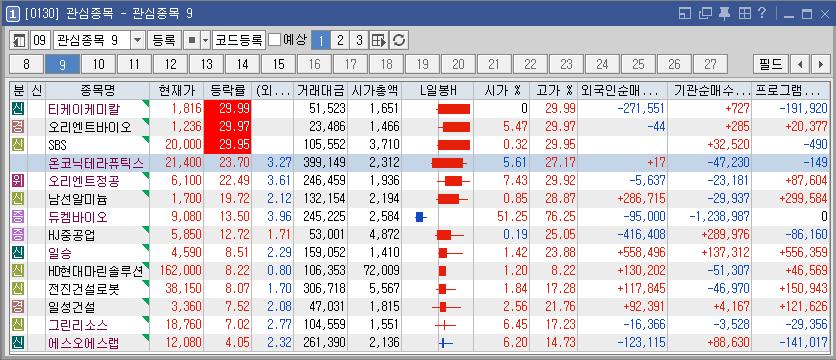
Task: Sort by 종목명 column header
Action: point(98,91)
